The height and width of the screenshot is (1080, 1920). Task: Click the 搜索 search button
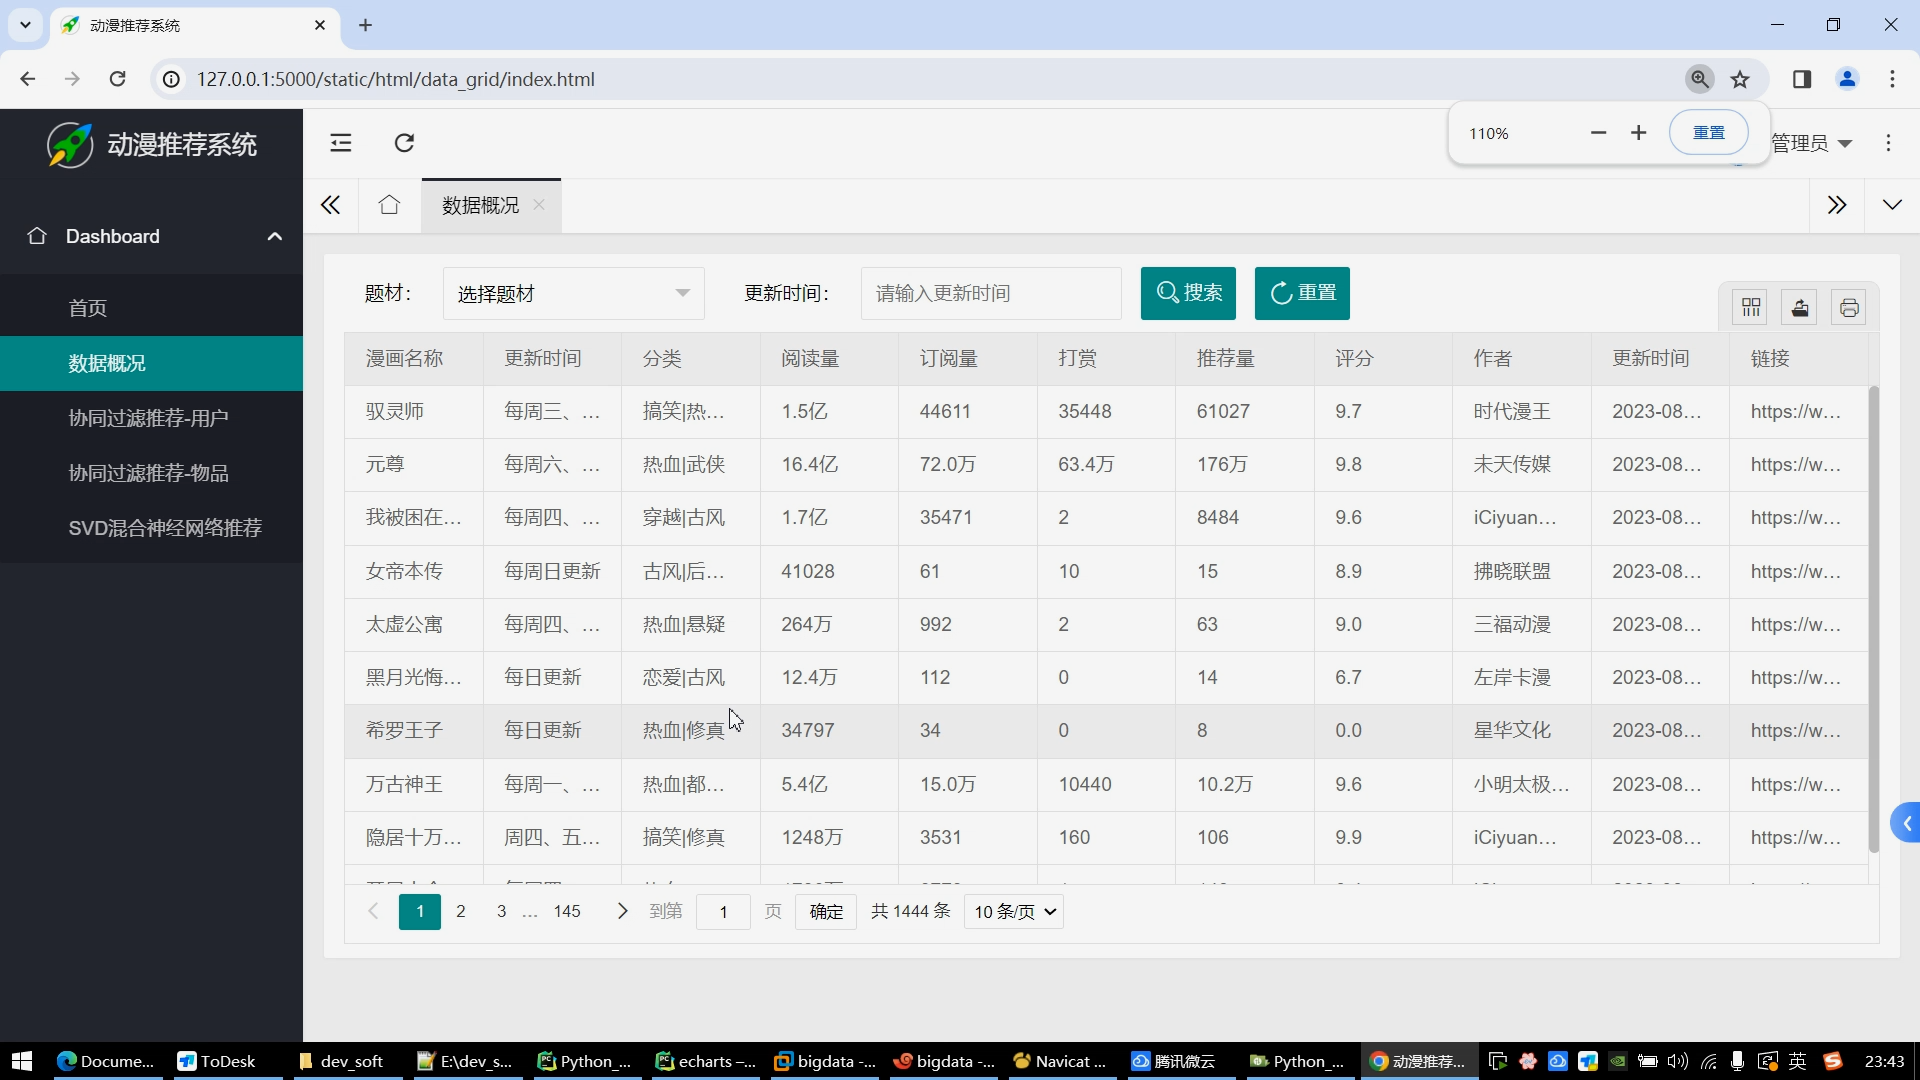[1188, 293]
